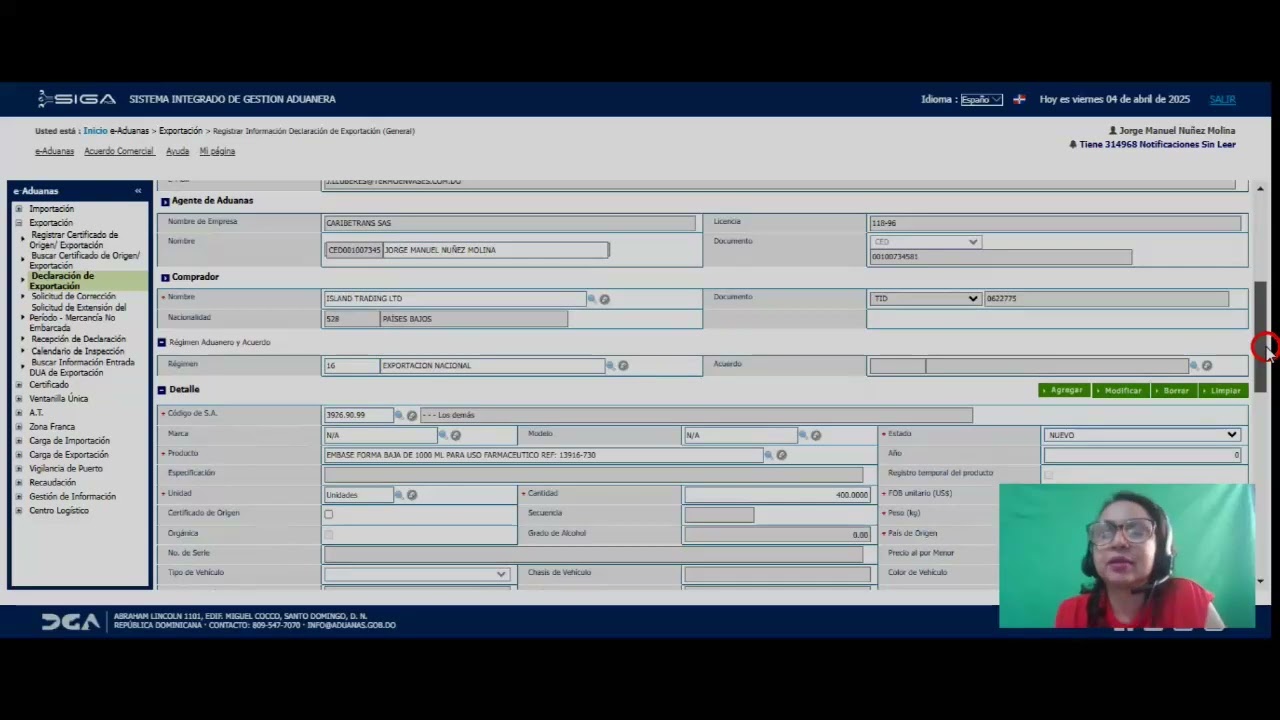Open the Comprador Documento type dropdown showing TID
The height and width of the screenshot is (720, 1280).
coord(925,299)
